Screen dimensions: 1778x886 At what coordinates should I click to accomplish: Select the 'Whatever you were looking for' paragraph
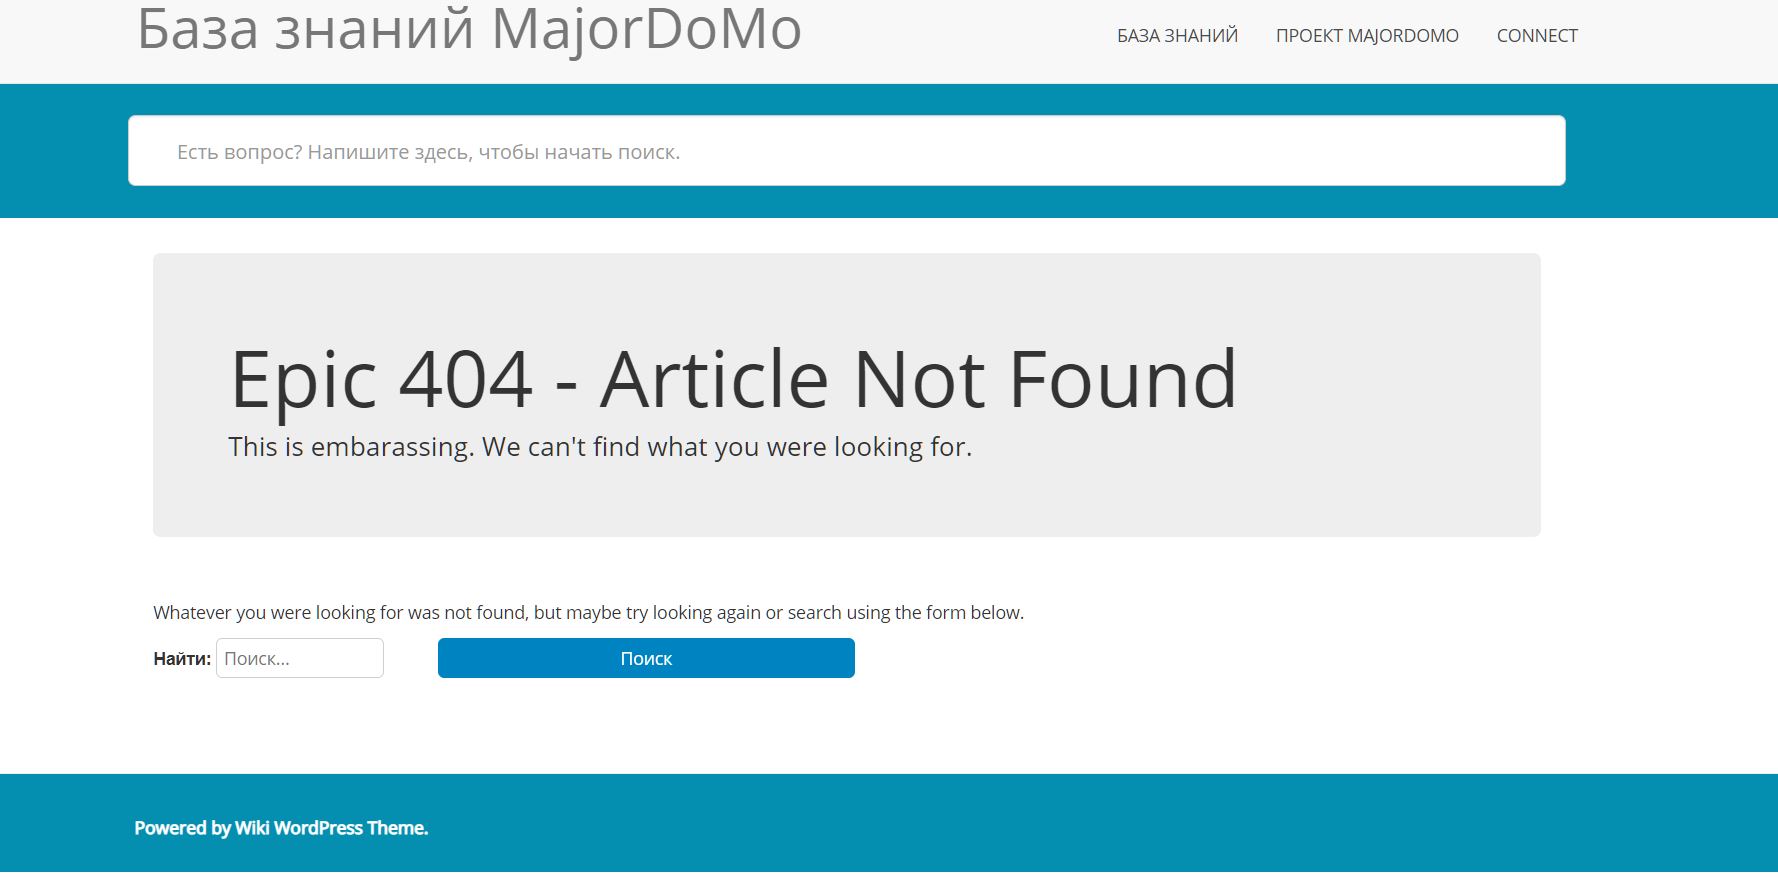pos(588,612)
